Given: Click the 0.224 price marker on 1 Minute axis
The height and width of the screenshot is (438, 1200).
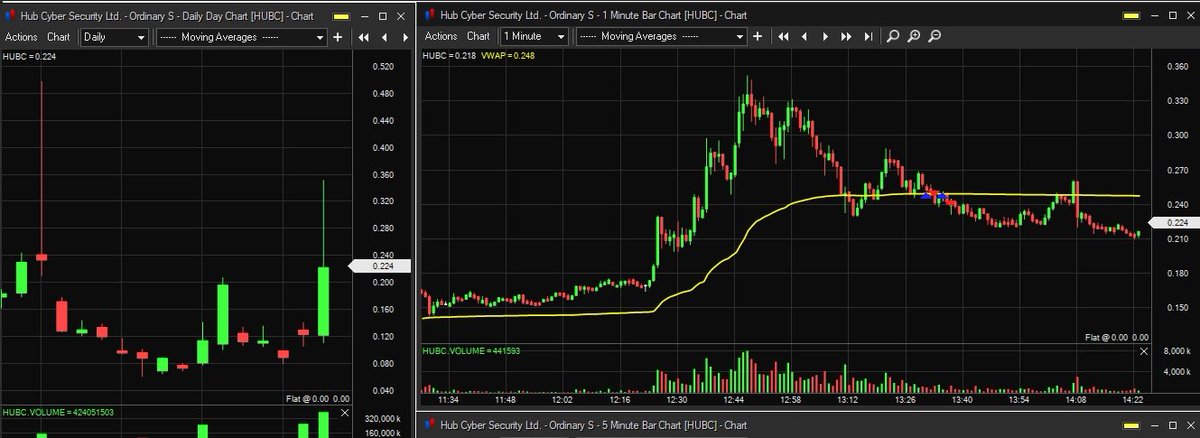Looking at the screenshot, I should tap(1175, 223).
